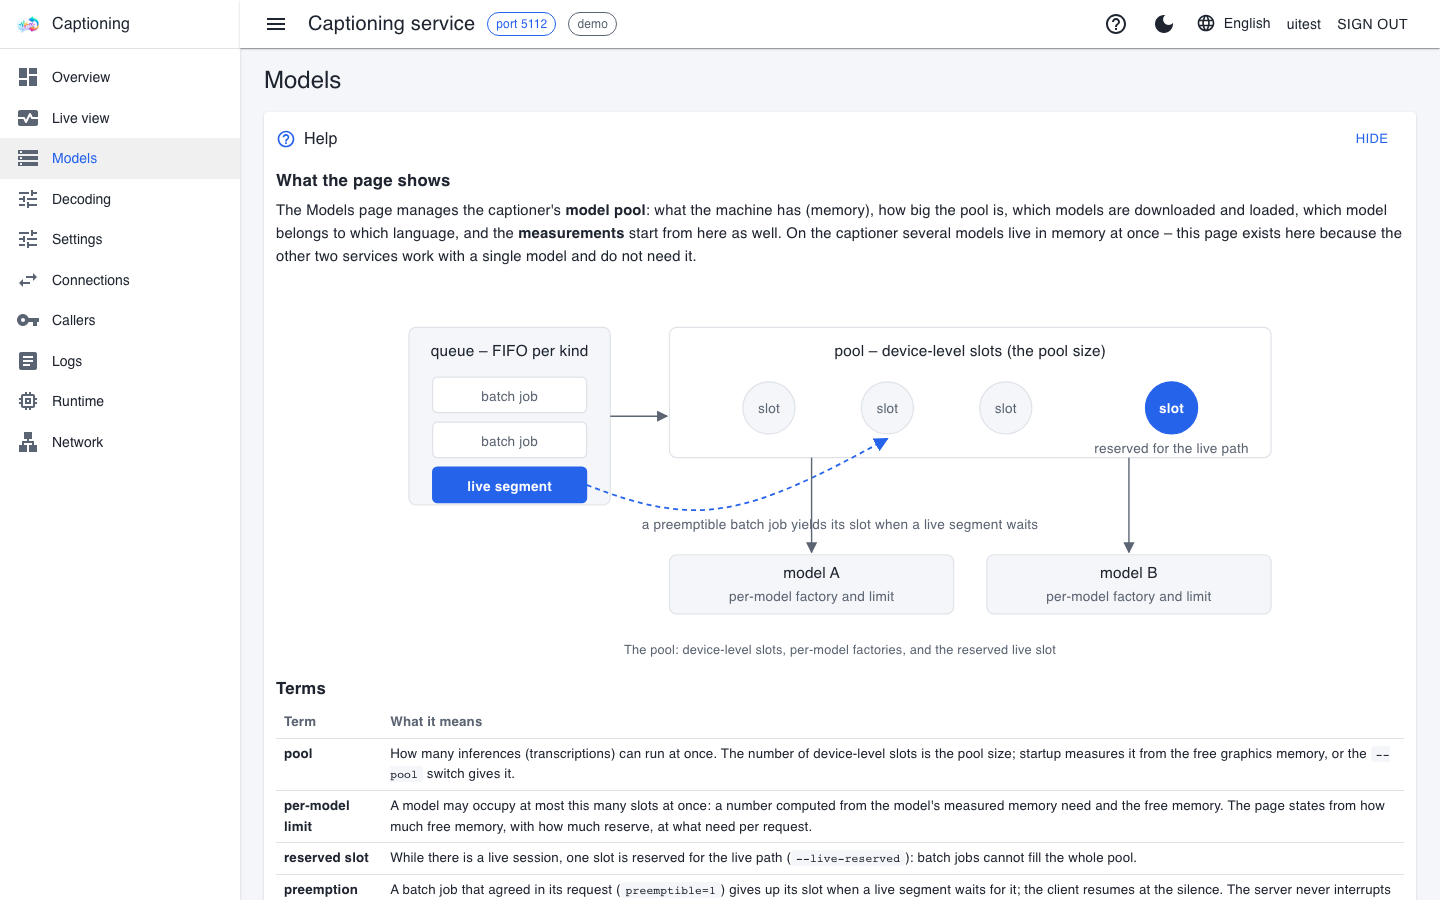This screenshot has width=1440, height=900.
Task: Go to Live view page
Action: coord(120,118)
